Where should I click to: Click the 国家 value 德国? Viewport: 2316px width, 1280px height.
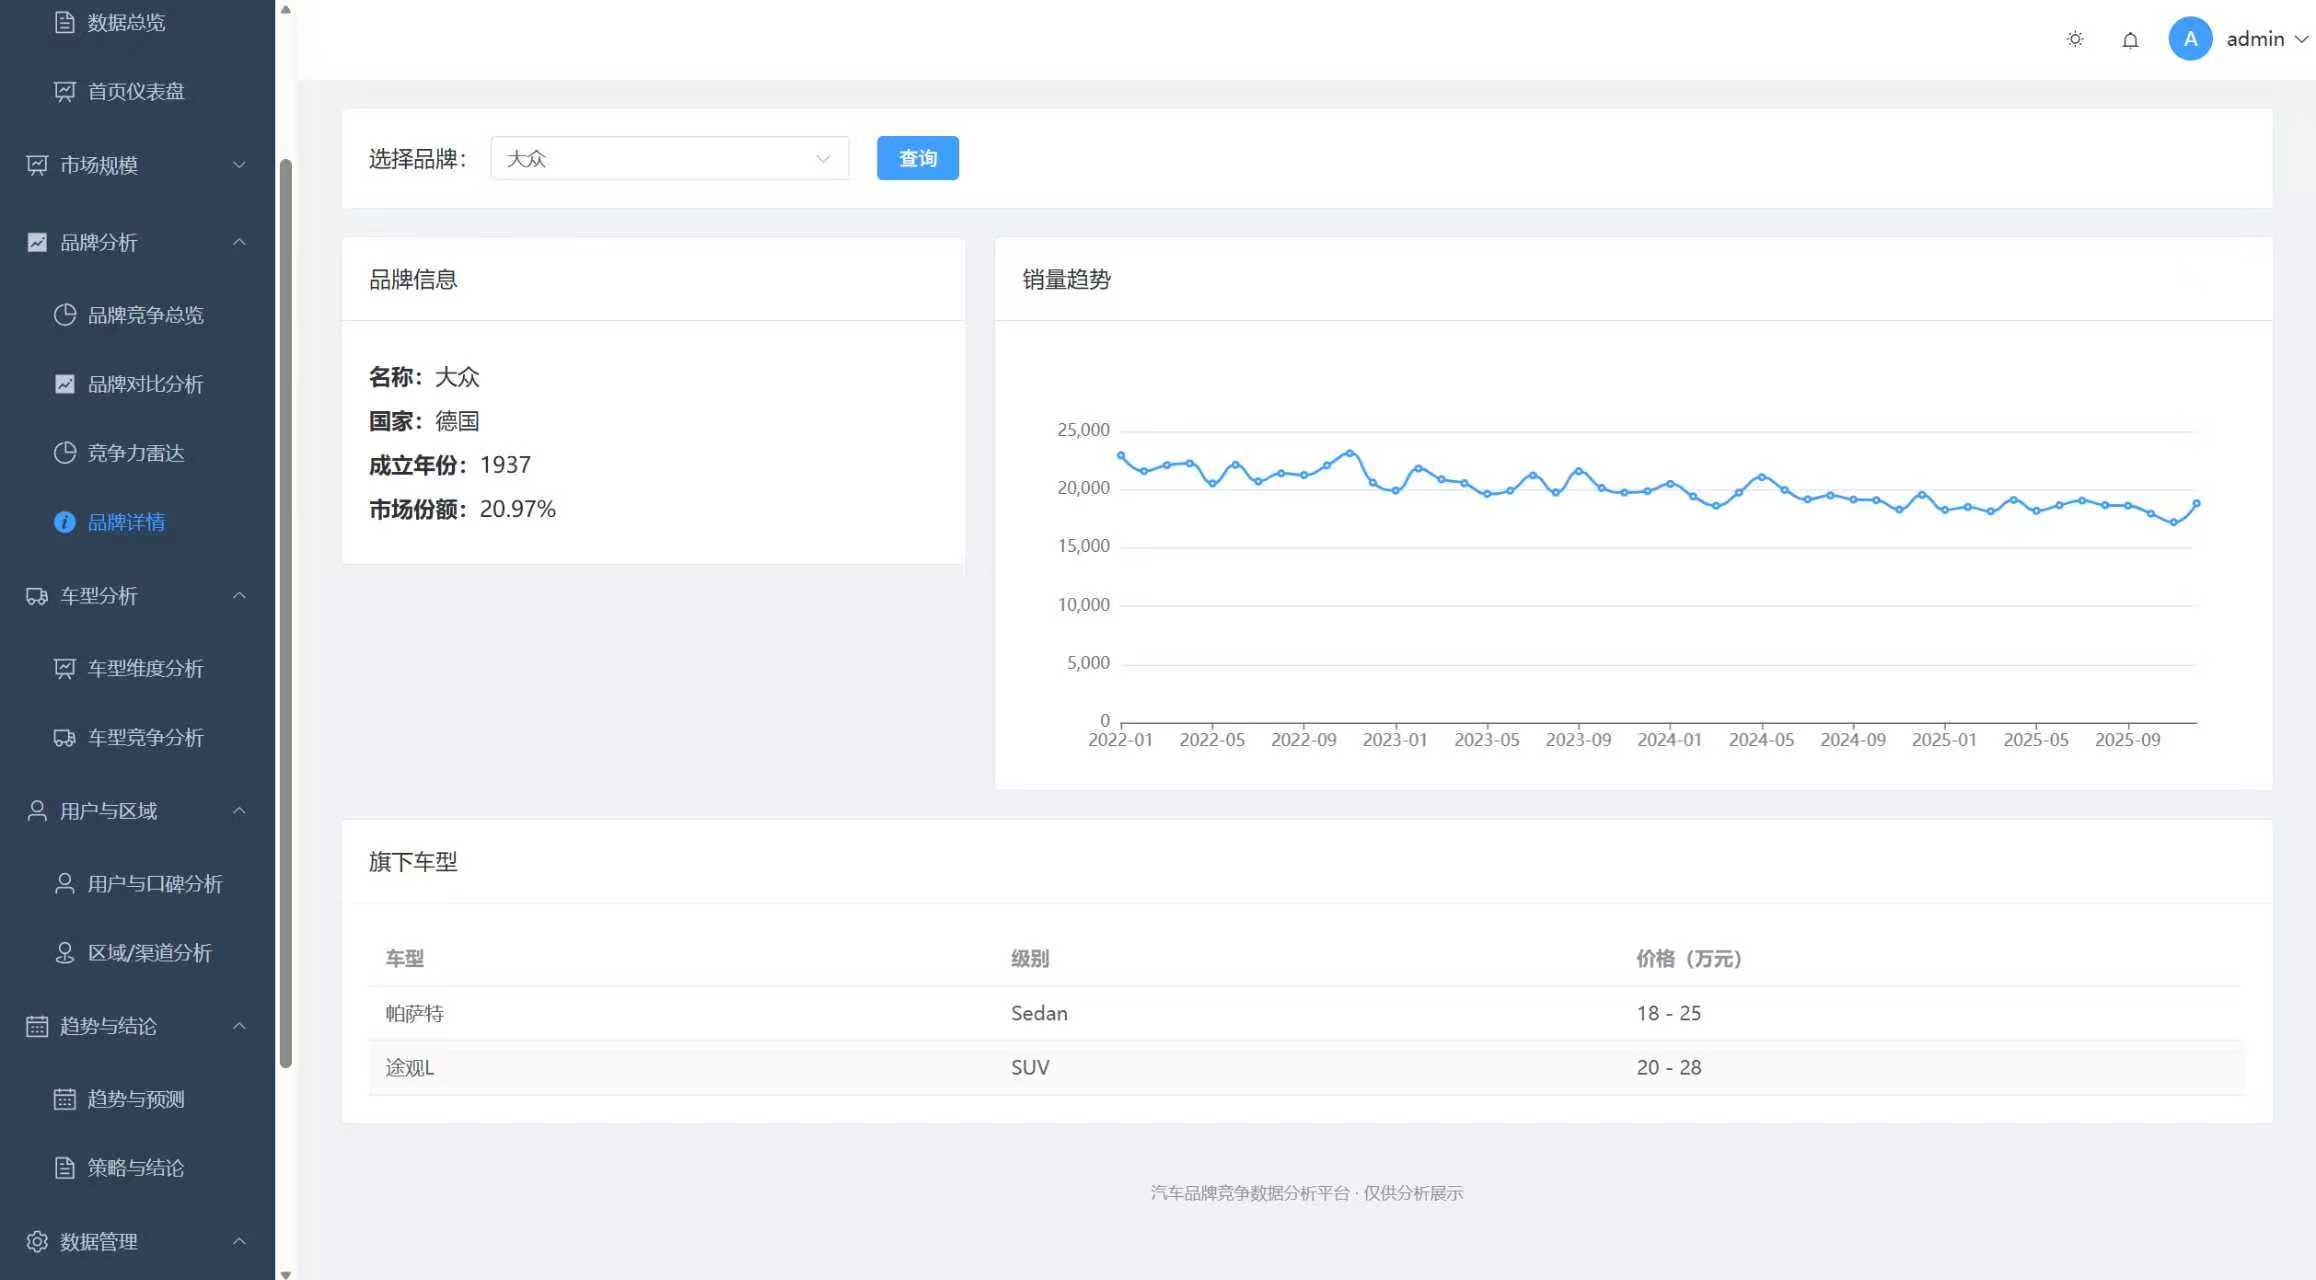(x=457, y=421)
